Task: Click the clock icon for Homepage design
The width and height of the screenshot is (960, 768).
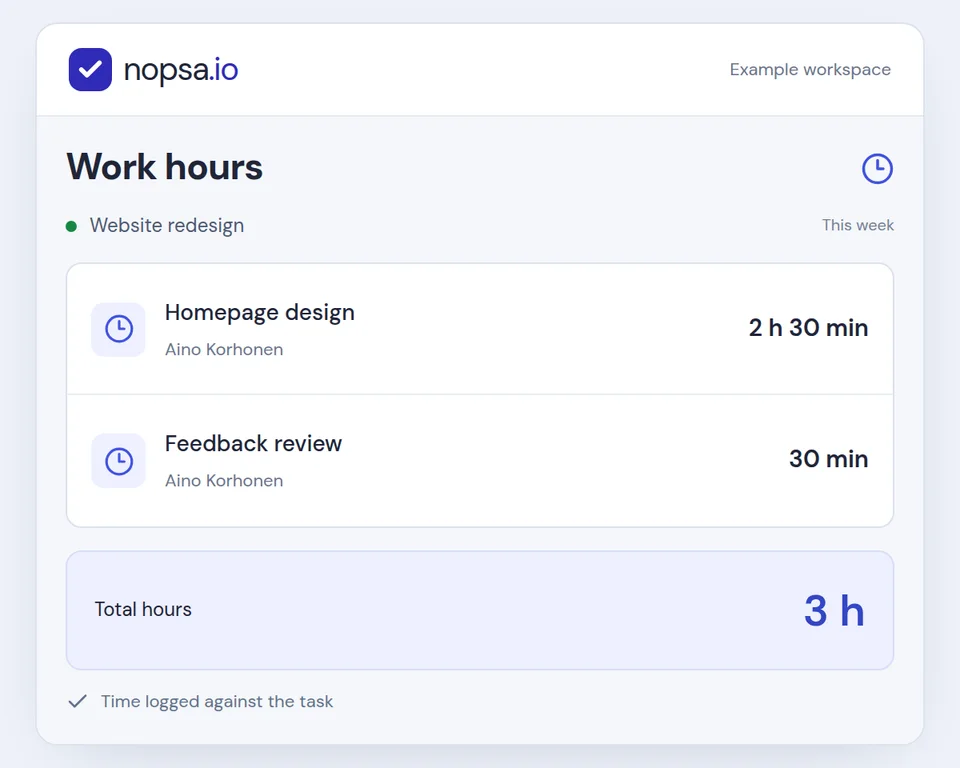Action: [119, 329]
